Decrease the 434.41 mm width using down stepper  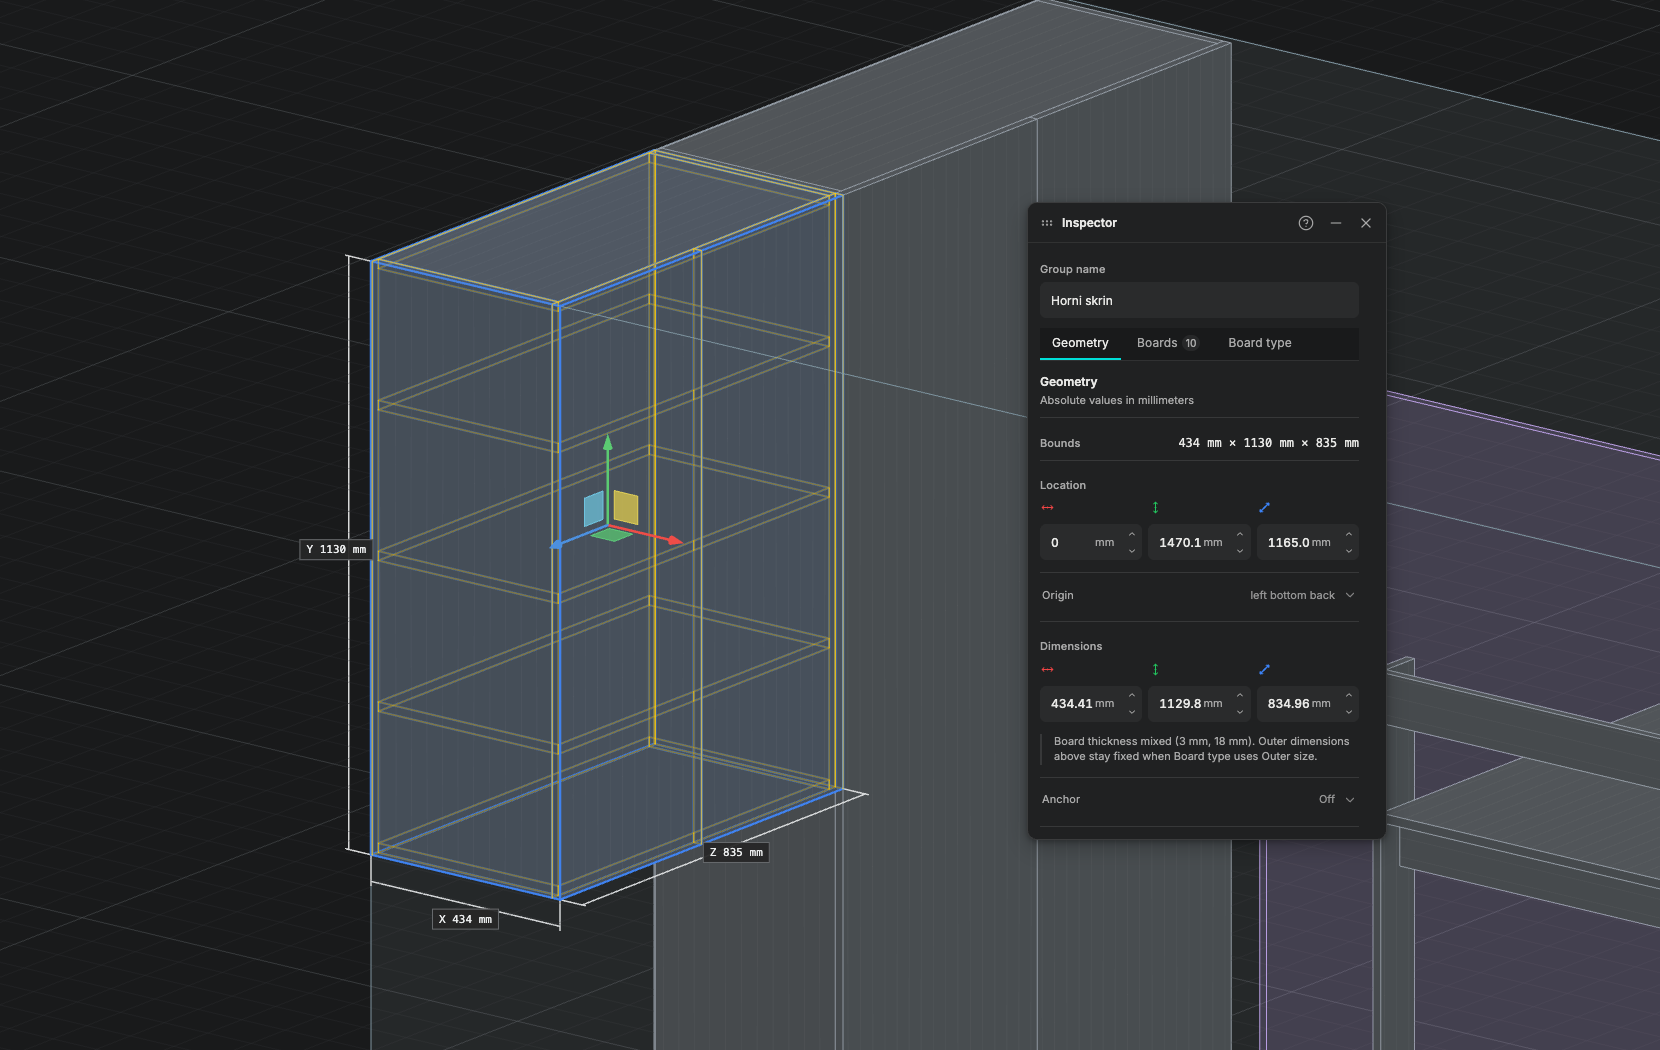pyautogui.click(x=1132, y=712)
